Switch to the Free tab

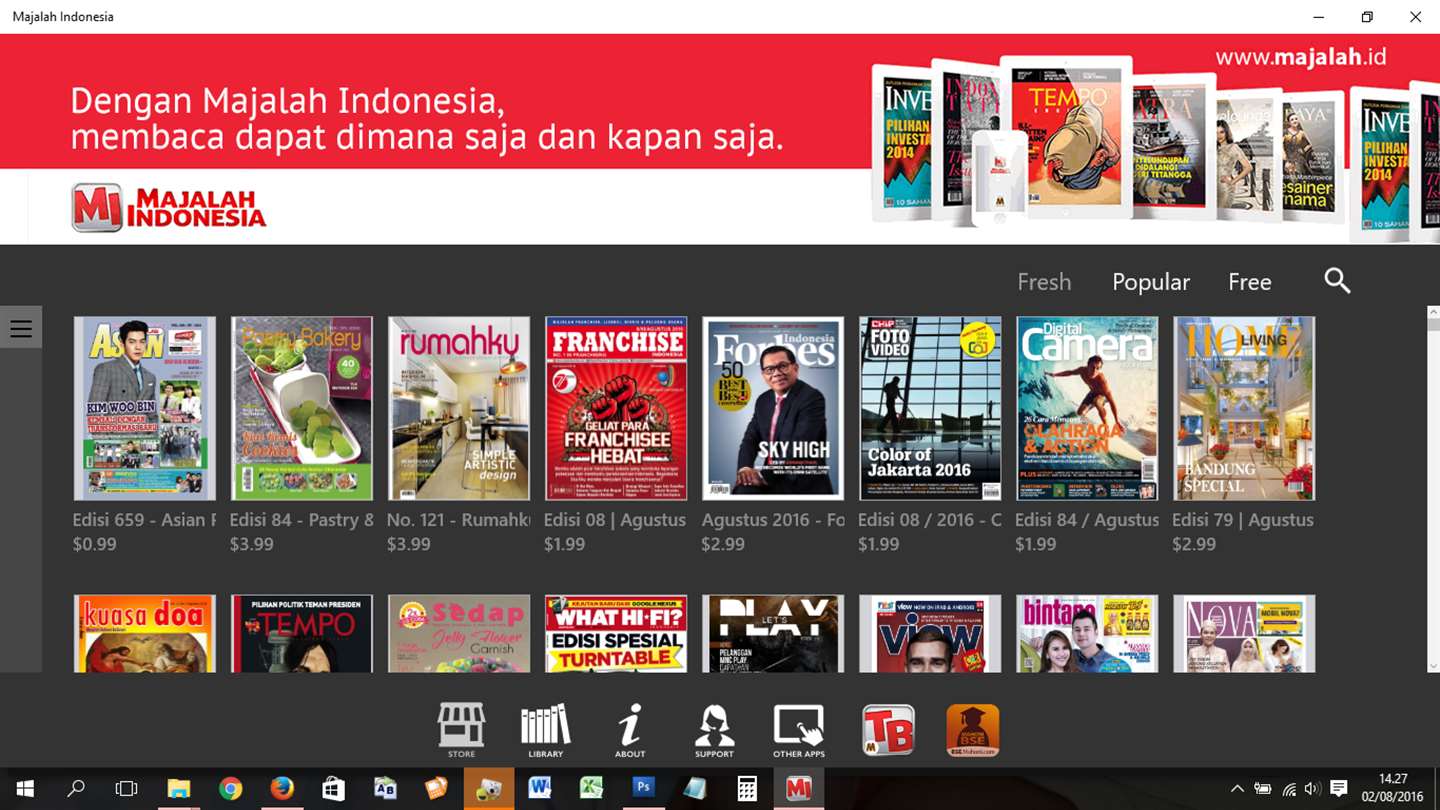point(1249,282)
